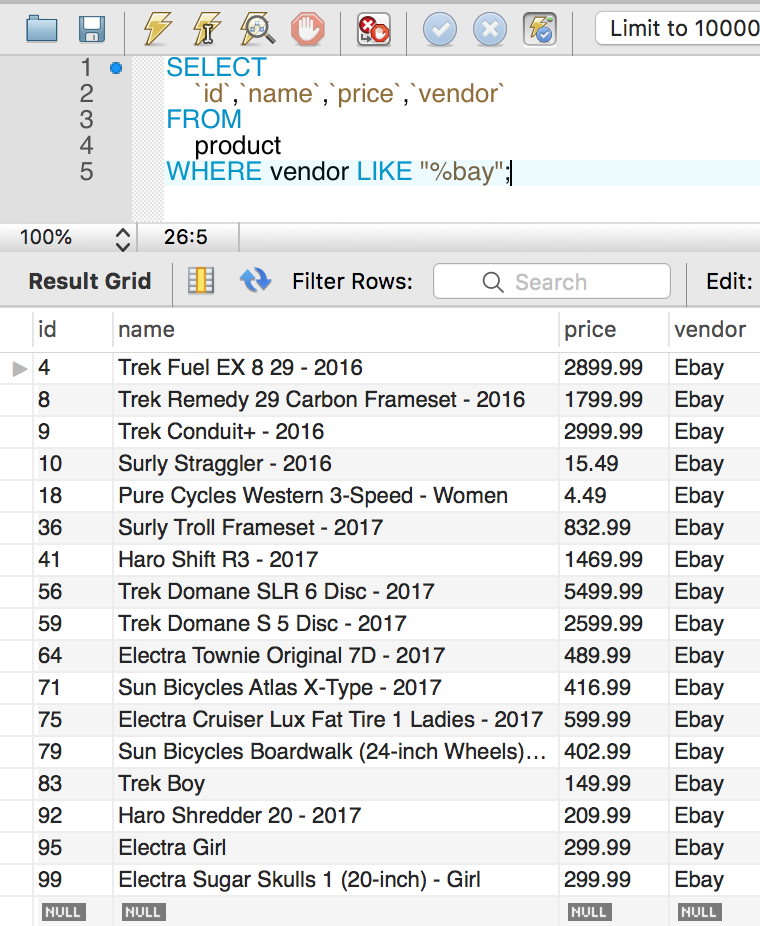
Task: Click breakpoint dot on line 1
Action: pyautogui.click(x=116, y=69)
